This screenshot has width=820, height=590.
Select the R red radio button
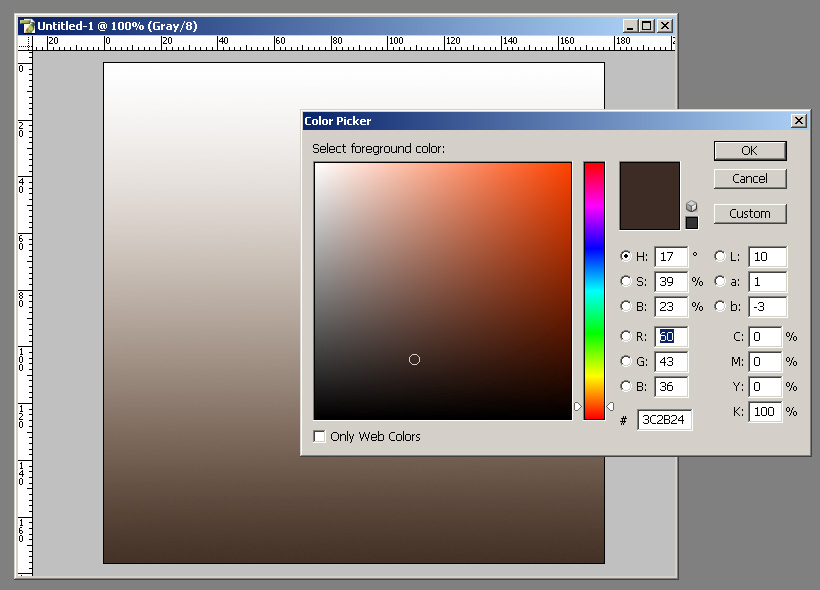point(626,337)
